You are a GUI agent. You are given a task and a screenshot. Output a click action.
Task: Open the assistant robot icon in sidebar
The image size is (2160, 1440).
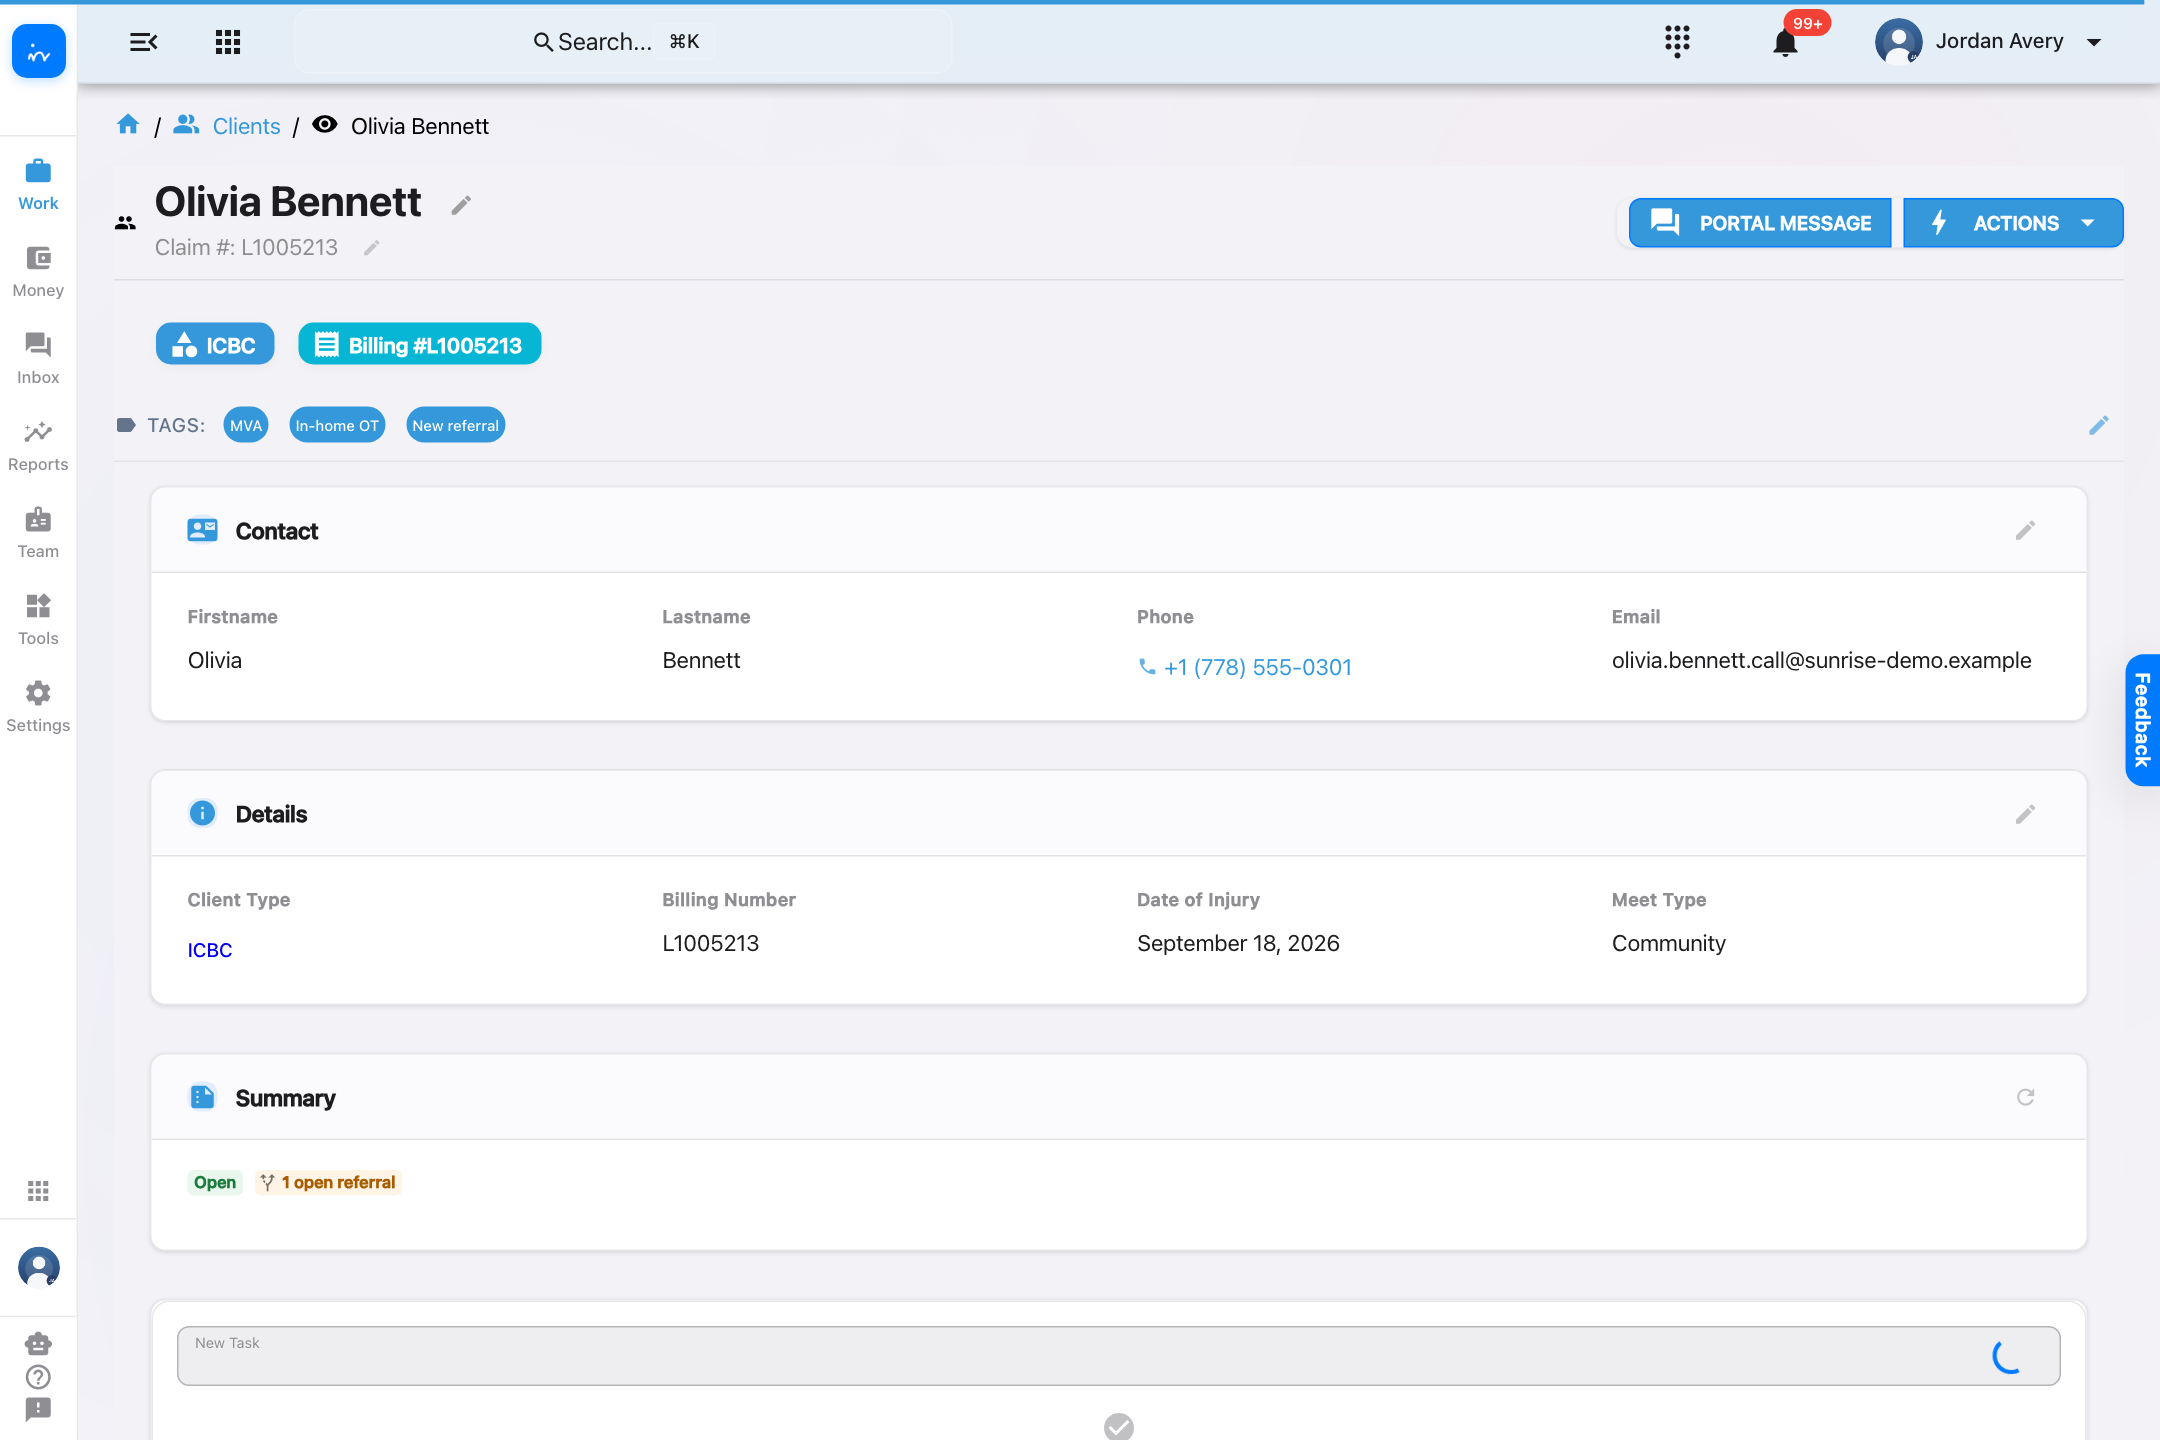pos(38,1343)
